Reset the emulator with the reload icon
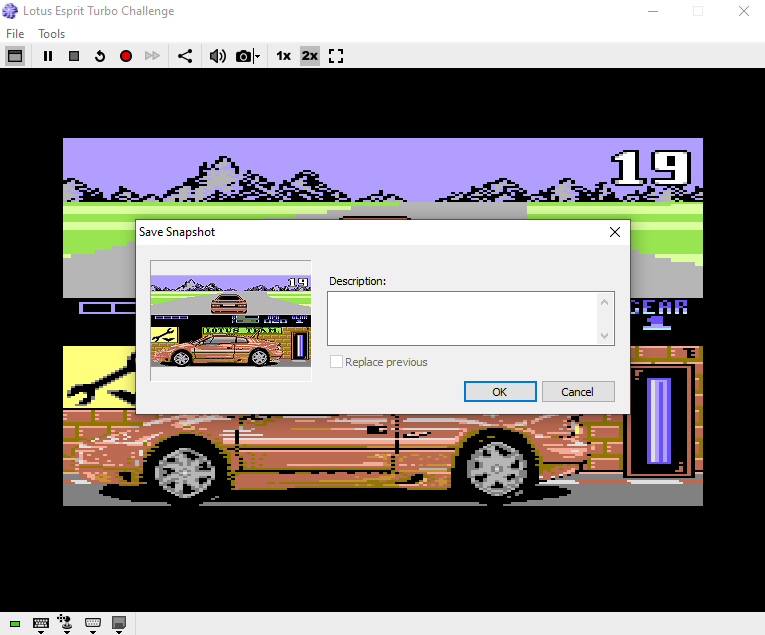 (x=100, y=56)
